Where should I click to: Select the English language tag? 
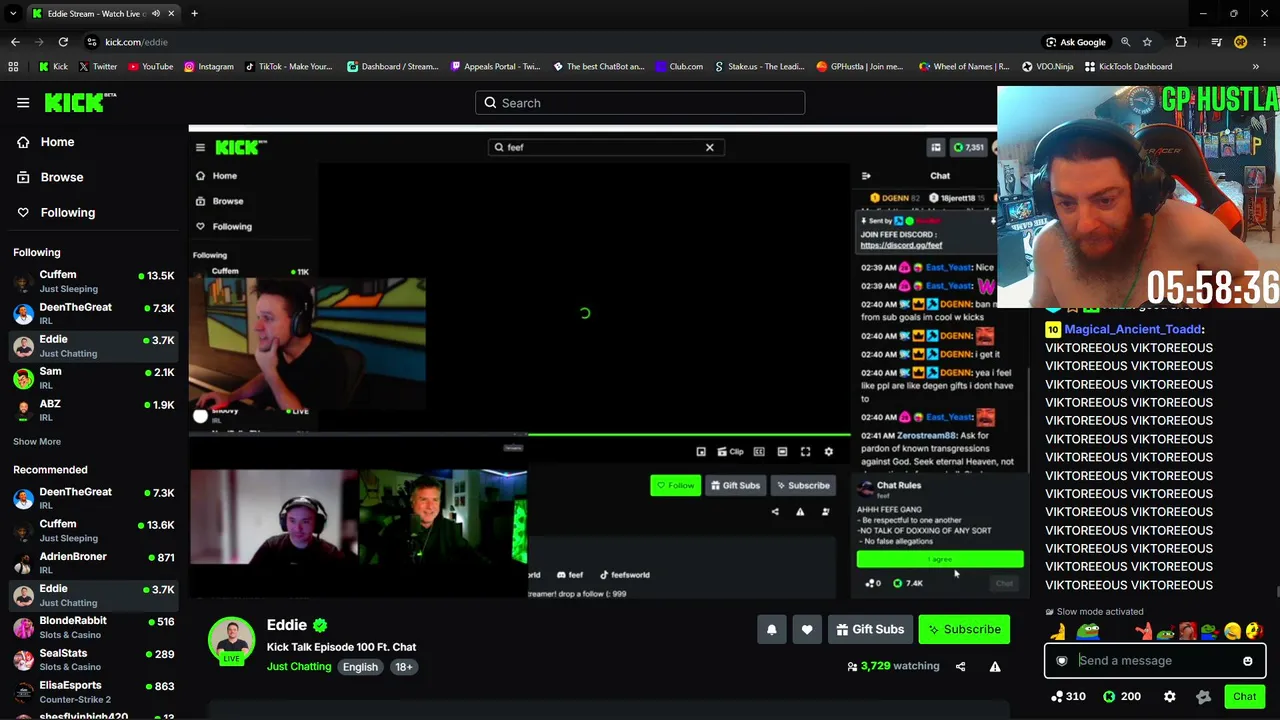(x=360, y=667)
